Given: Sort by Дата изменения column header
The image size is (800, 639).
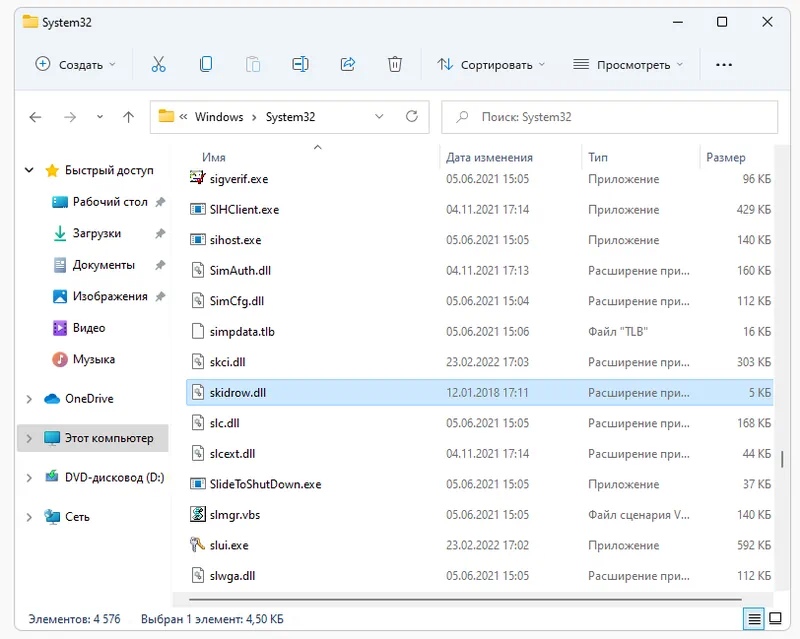Looking at the screenshot, I should coord(489,157).
